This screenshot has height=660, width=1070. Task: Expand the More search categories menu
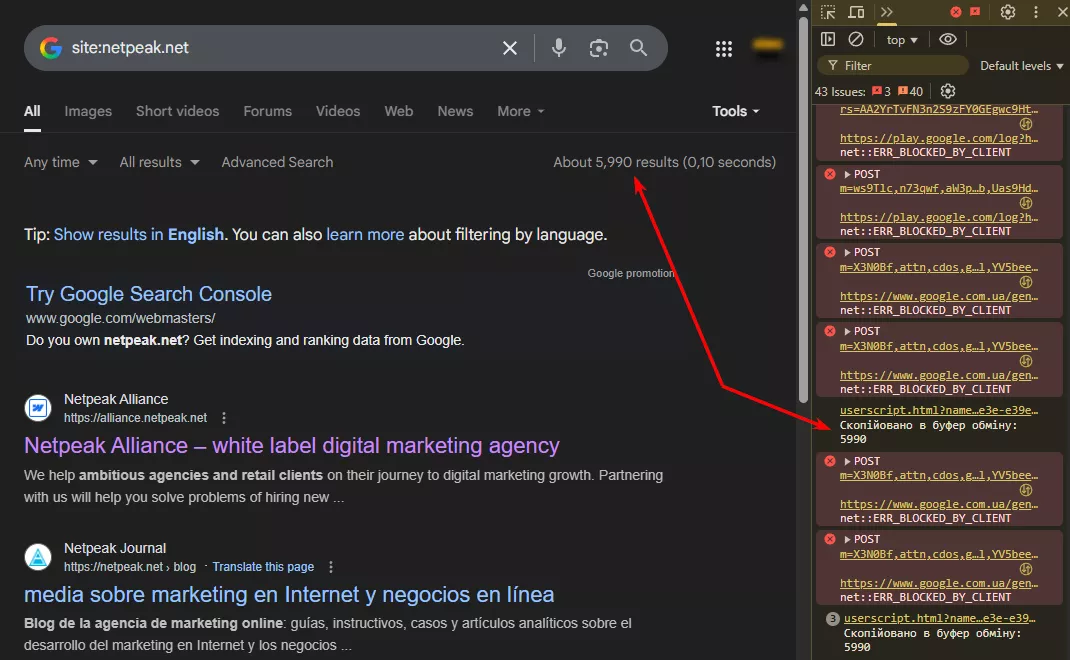tap(521, 111)
